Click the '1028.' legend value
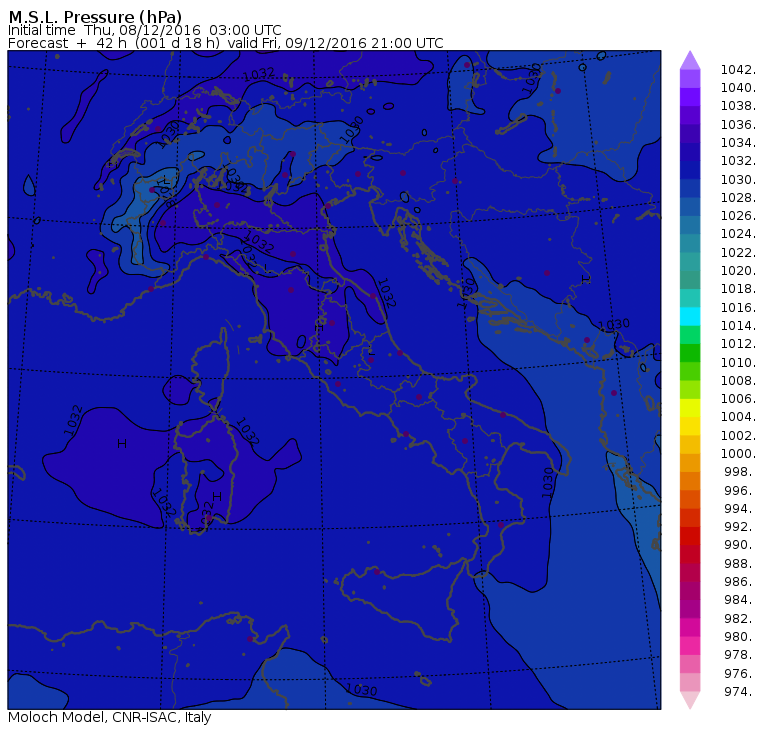 (x=738, y=197)
